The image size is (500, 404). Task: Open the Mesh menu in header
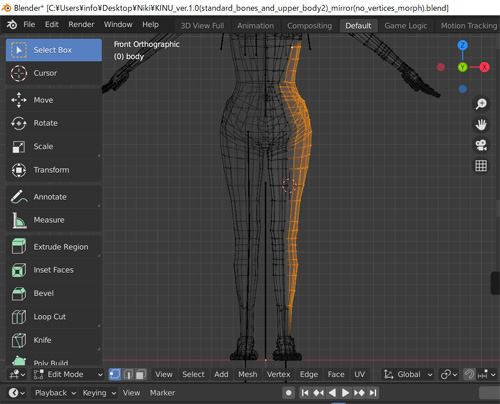[247, 375]
